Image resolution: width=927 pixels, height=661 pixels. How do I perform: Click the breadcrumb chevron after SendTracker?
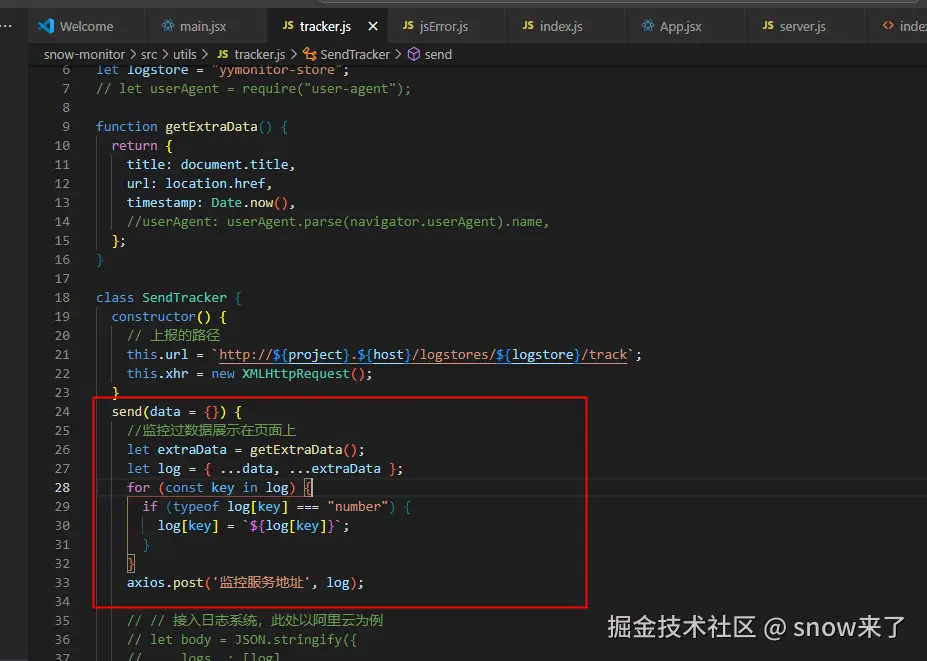click(398, 54)
